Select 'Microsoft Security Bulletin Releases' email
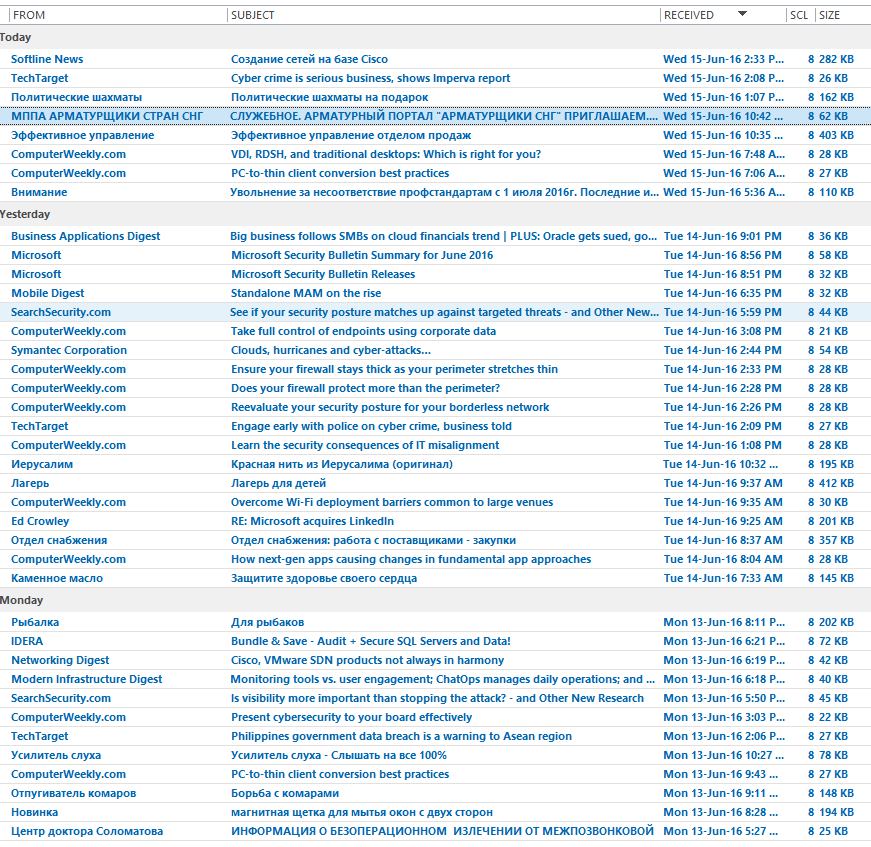This screenshot has height=847, width=871. coord(436,274)
